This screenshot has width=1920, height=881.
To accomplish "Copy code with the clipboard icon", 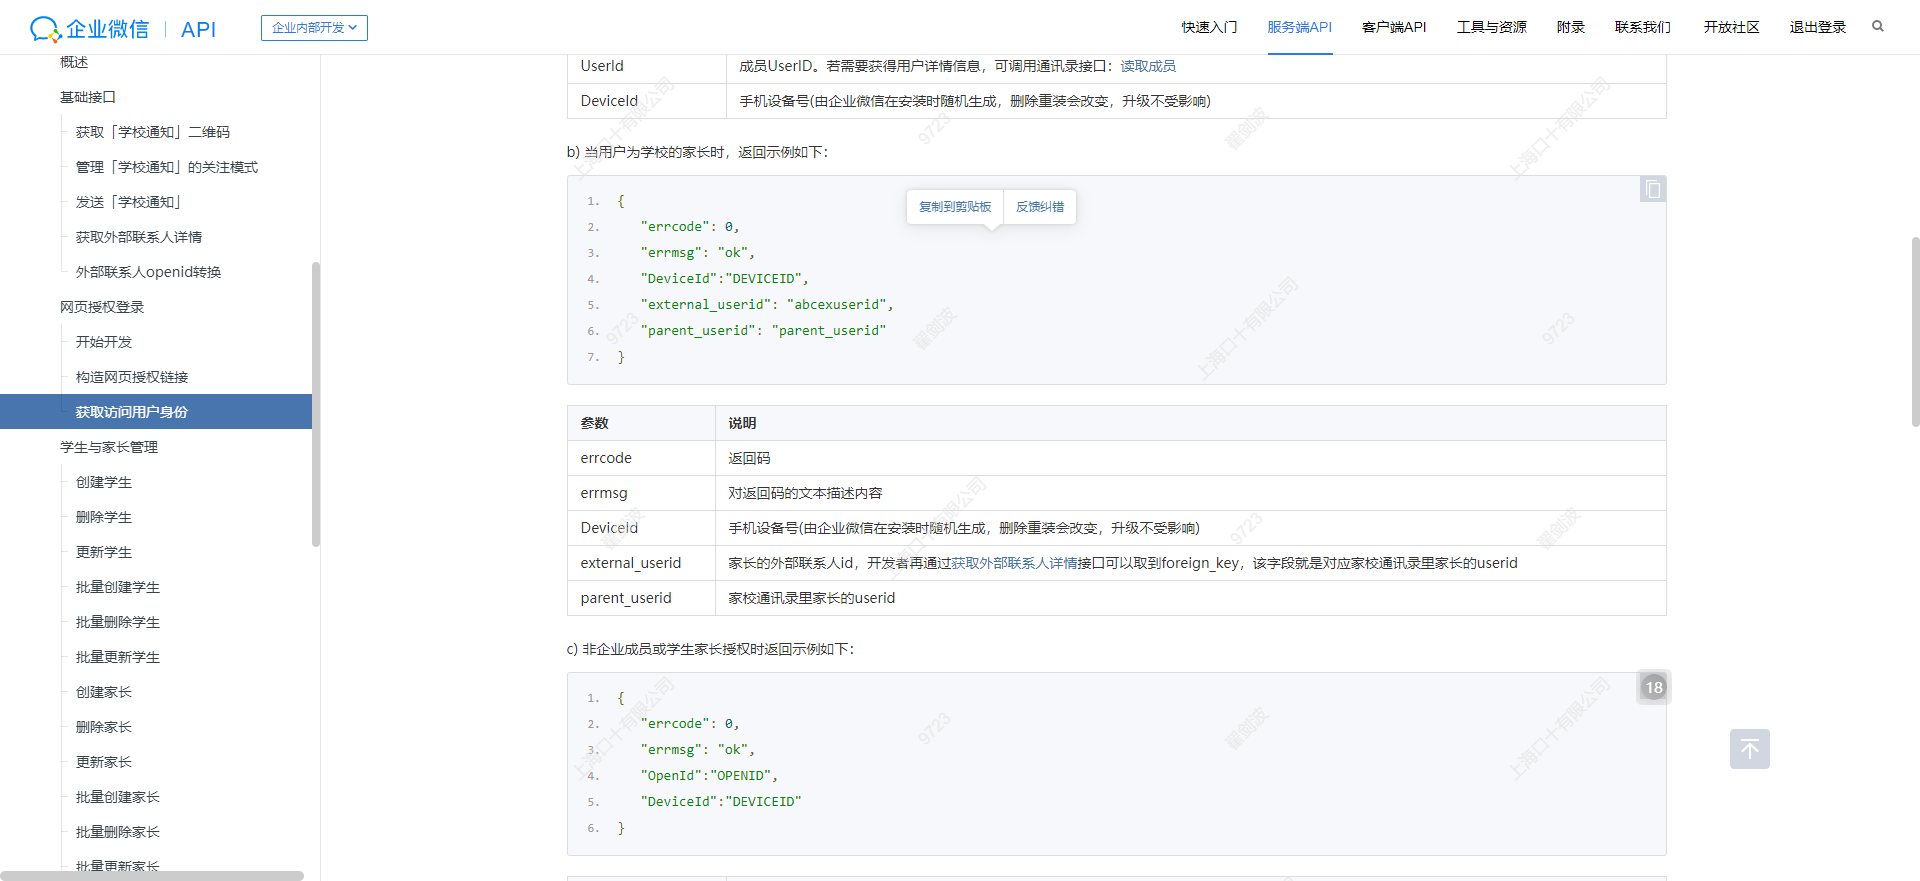I will (1652, 189).
